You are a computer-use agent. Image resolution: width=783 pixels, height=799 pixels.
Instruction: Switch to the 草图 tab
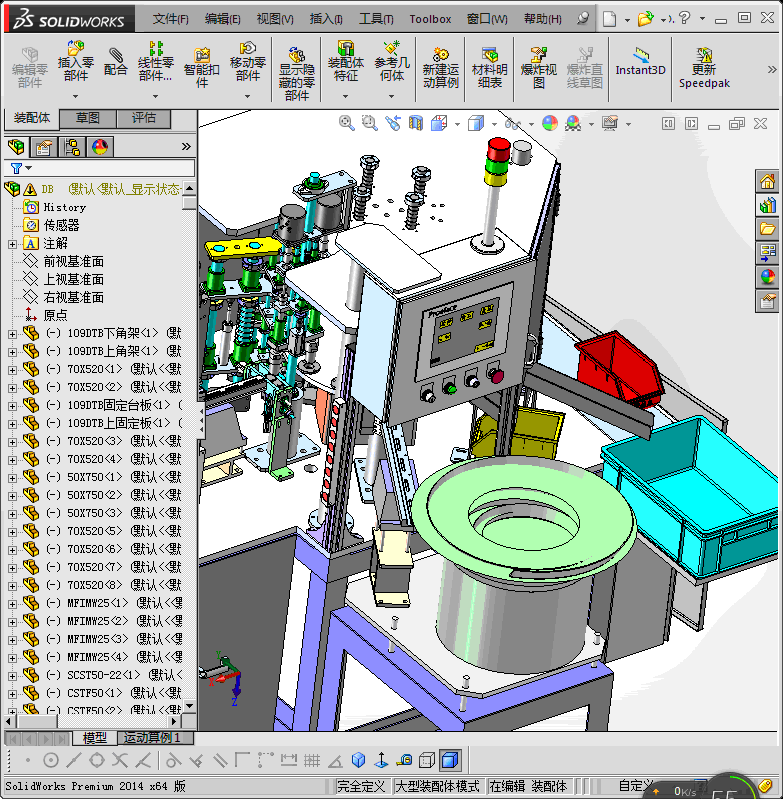88,118
